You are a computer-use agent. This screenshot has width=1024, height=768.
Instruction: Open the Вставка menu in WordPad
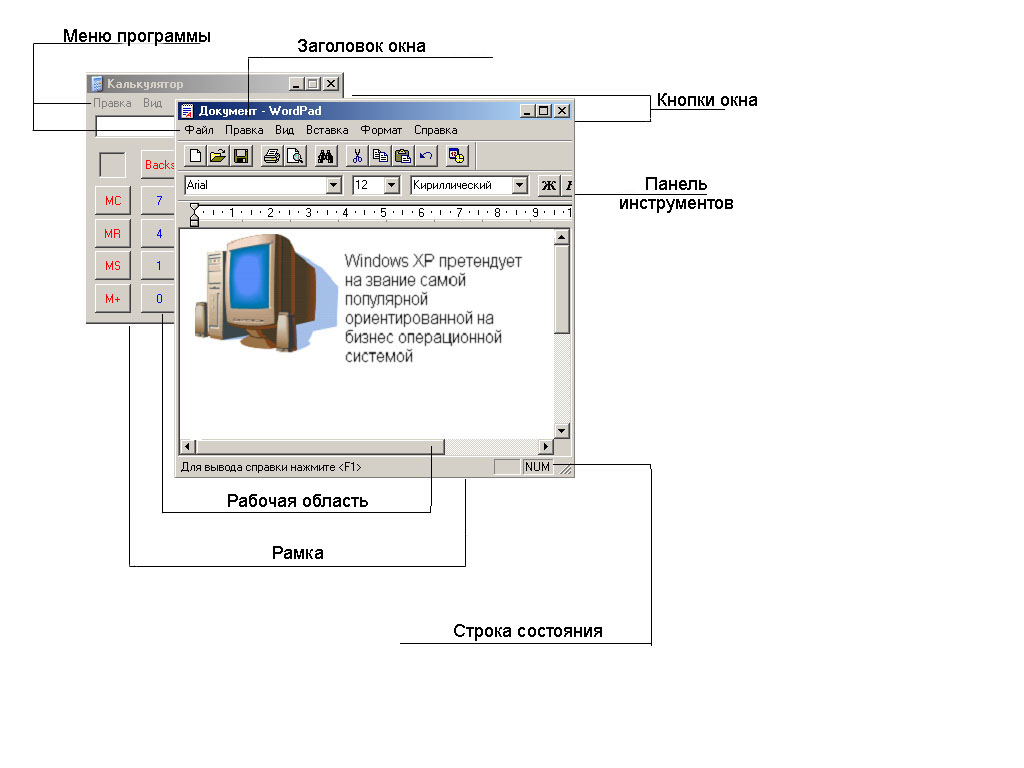pos(327,130)
